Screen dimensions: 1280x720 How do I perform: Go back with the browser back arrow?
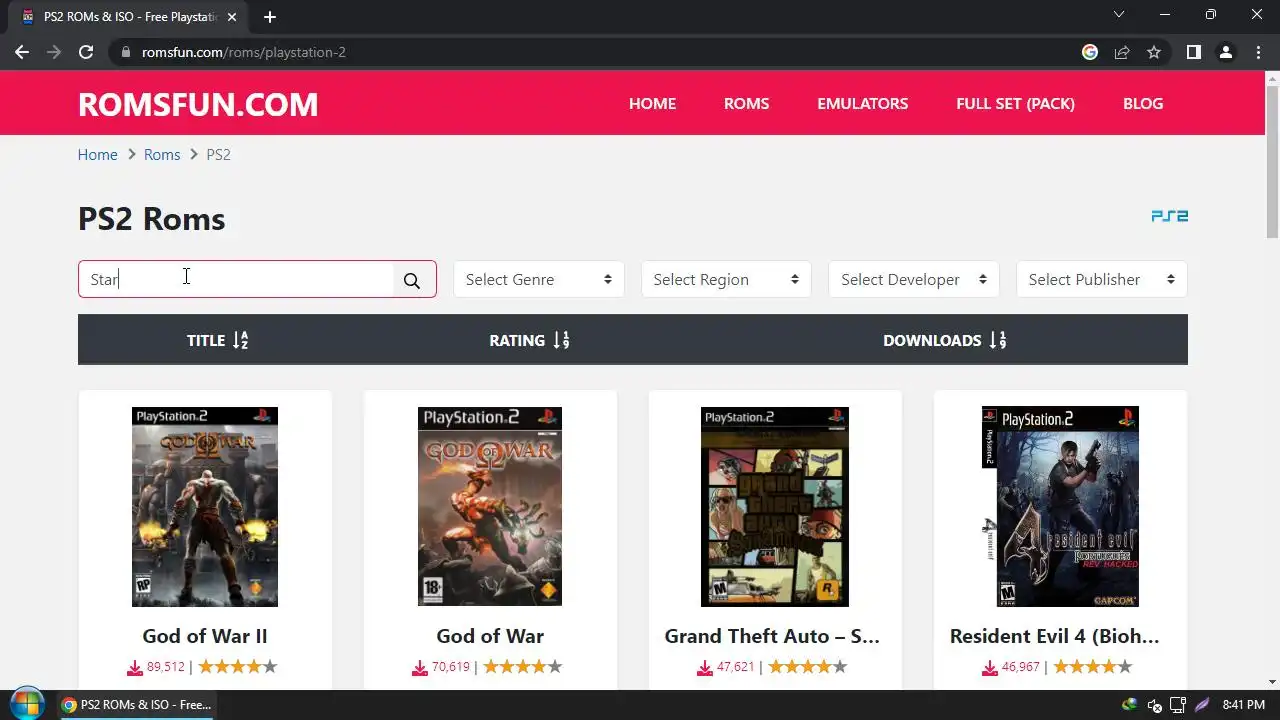[22, 52]
